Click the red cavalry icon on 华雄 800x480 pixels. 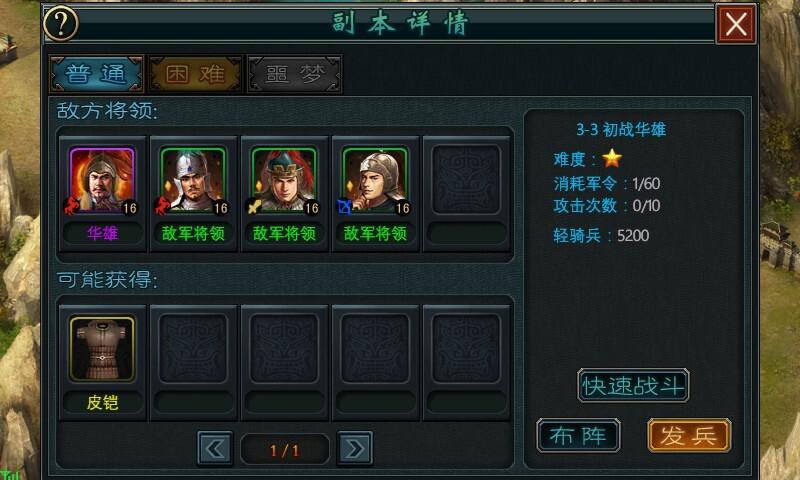click(71, 206)
